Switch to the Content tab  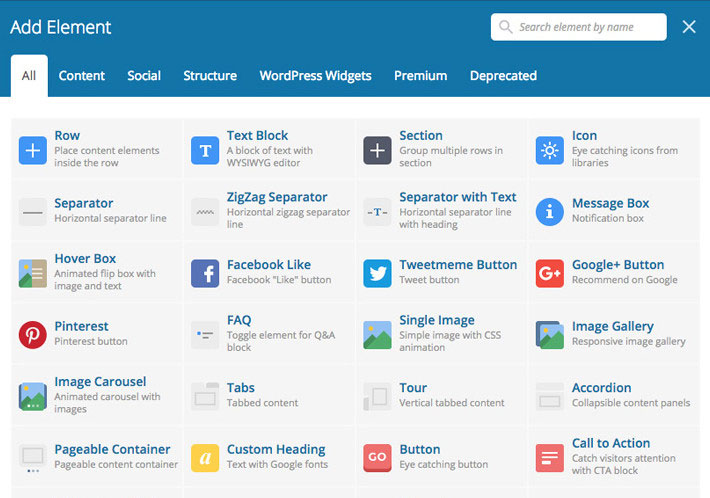[x=82, y=76]
